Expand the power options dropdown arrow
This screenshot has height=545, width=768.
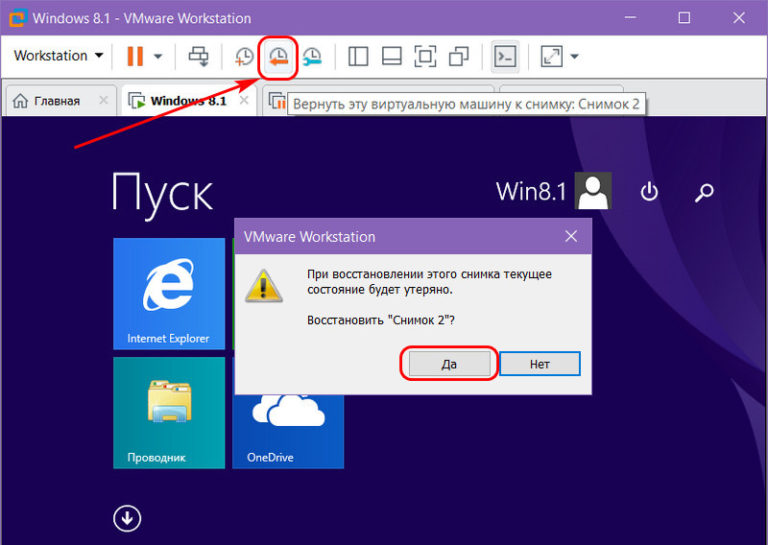click(158, 56)
